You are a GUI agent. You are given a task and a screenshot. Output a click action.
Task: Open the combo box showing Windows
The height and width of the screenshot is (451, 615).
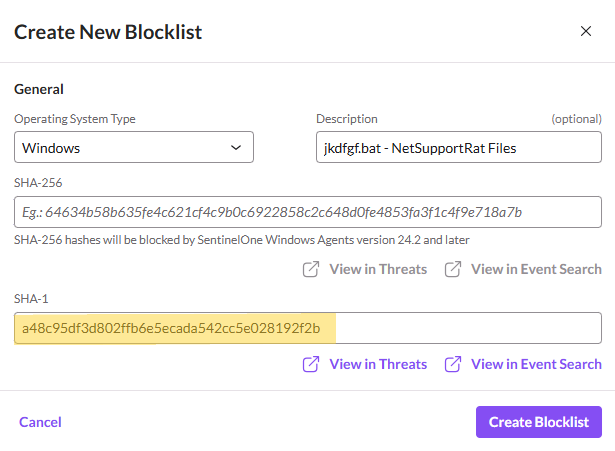point(134,147)
